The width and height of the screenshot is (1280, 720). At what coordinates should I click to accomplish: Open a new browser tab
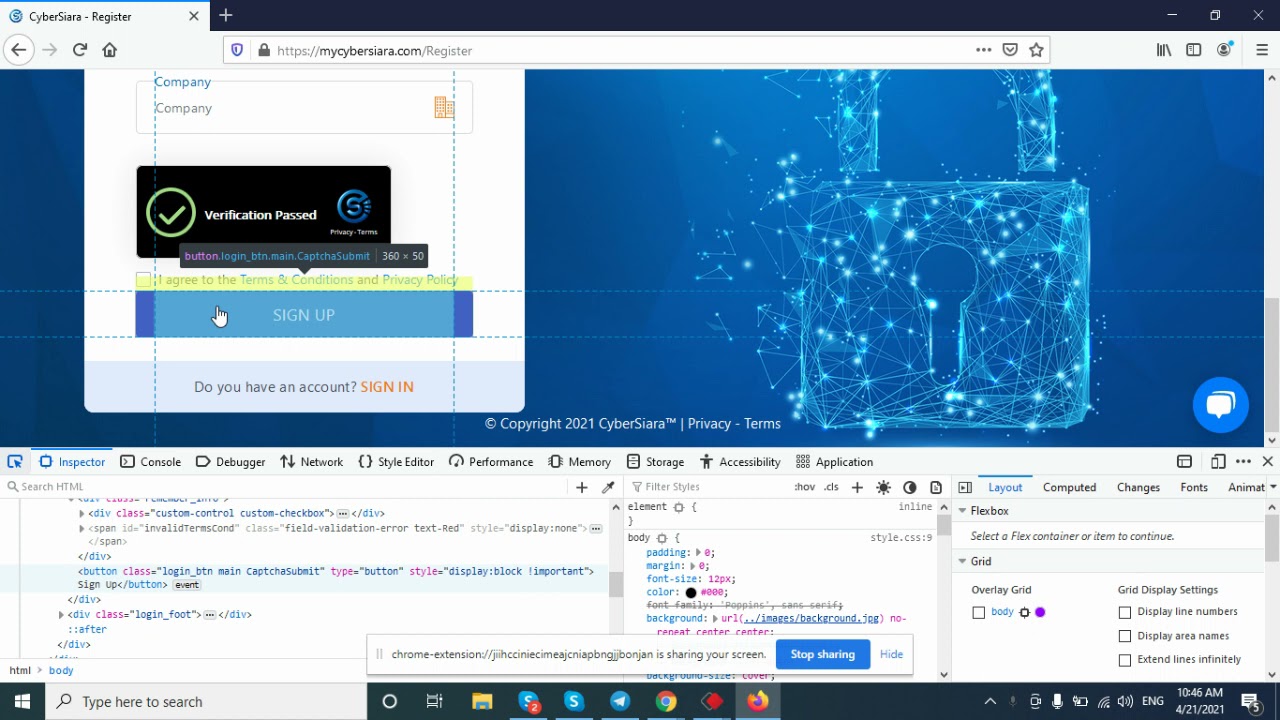pyautogui.click(x=226, y=15)
